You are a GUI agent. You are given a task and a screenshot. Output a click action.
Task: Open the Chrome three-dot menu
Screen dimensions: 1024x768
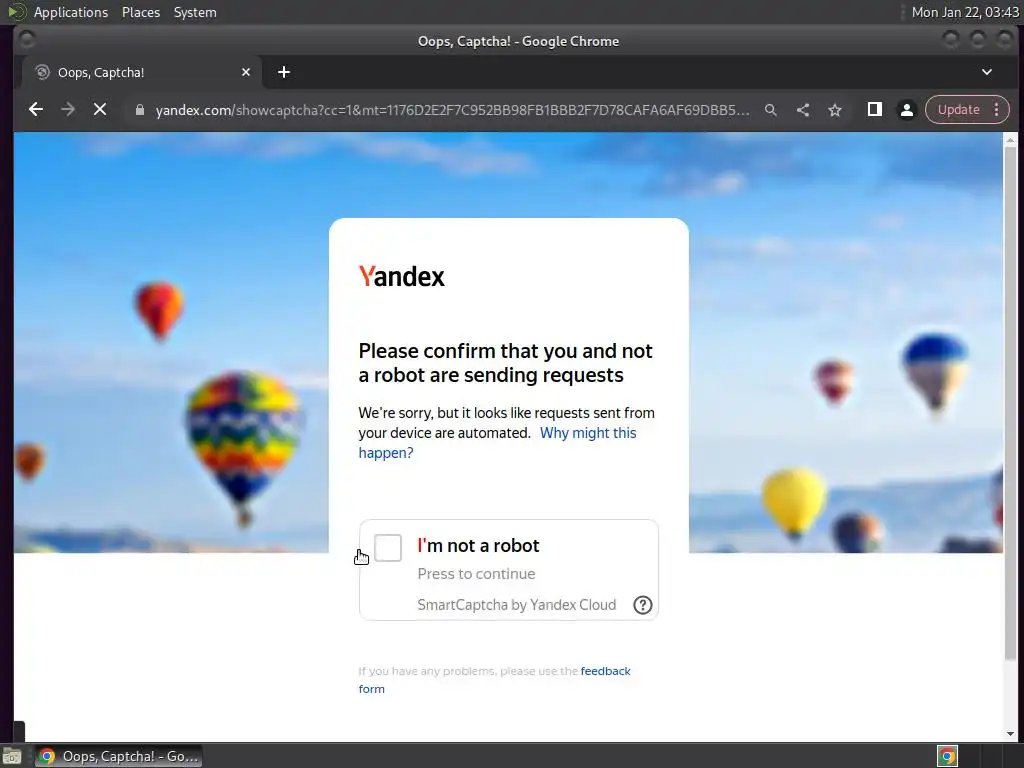pyautogui.click(x=997, y=110)
